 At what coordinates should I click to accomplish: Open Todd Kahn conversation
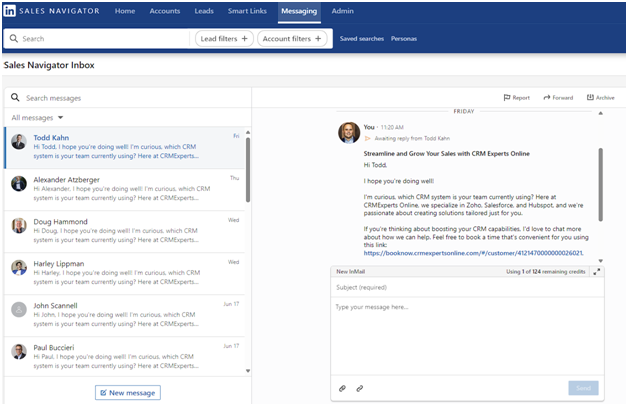pos(124,148)
